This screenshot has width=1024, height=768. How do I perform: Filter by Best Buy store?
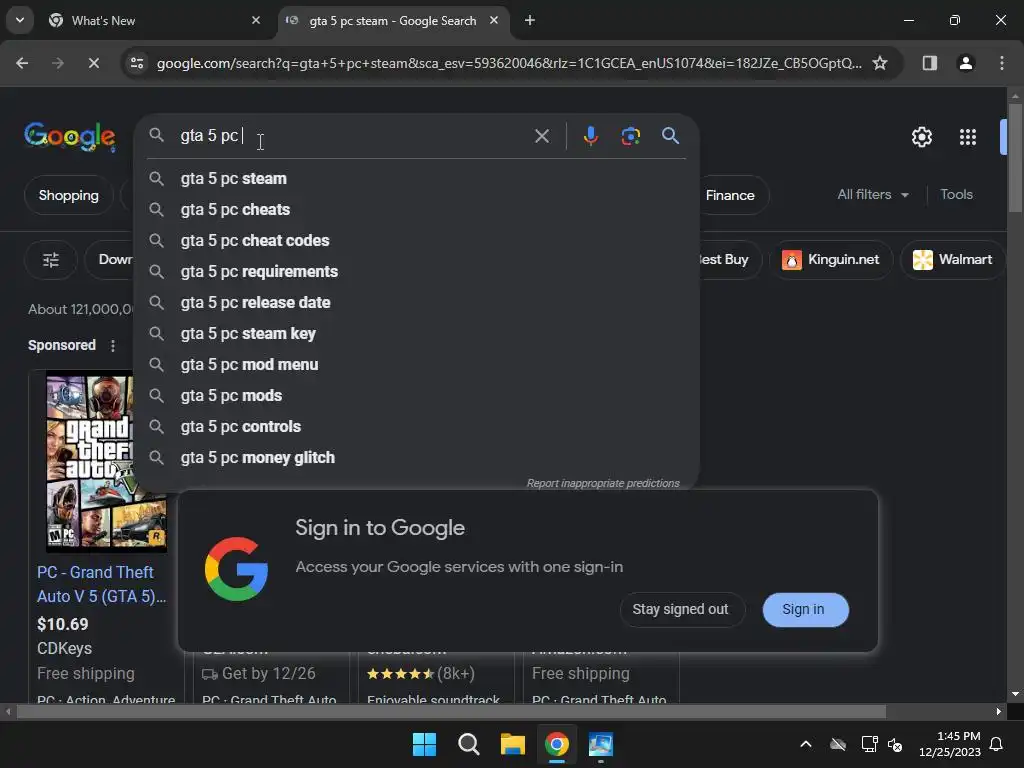[728, 260]
